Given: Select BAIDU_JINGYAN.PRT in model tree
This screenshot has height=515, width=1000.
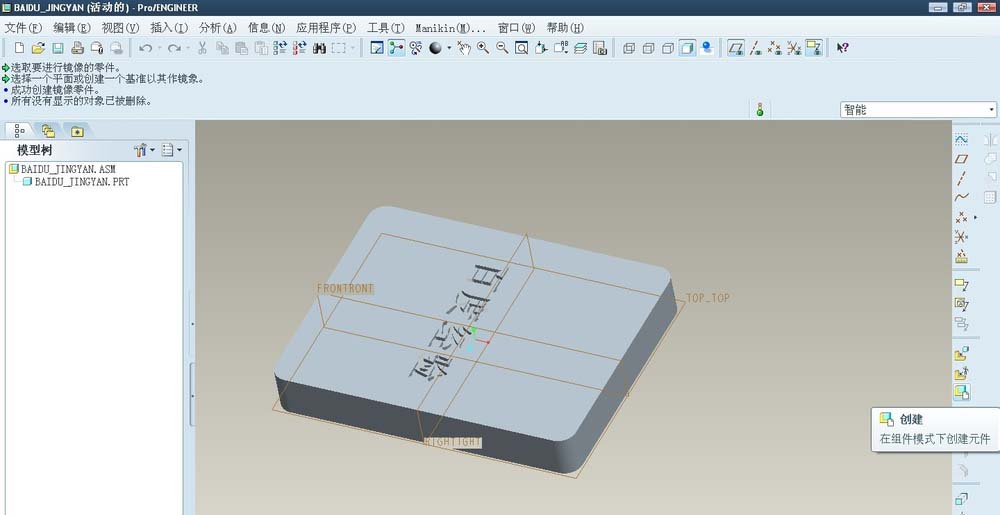Looking at the screenshot, I should pos(76,182).
